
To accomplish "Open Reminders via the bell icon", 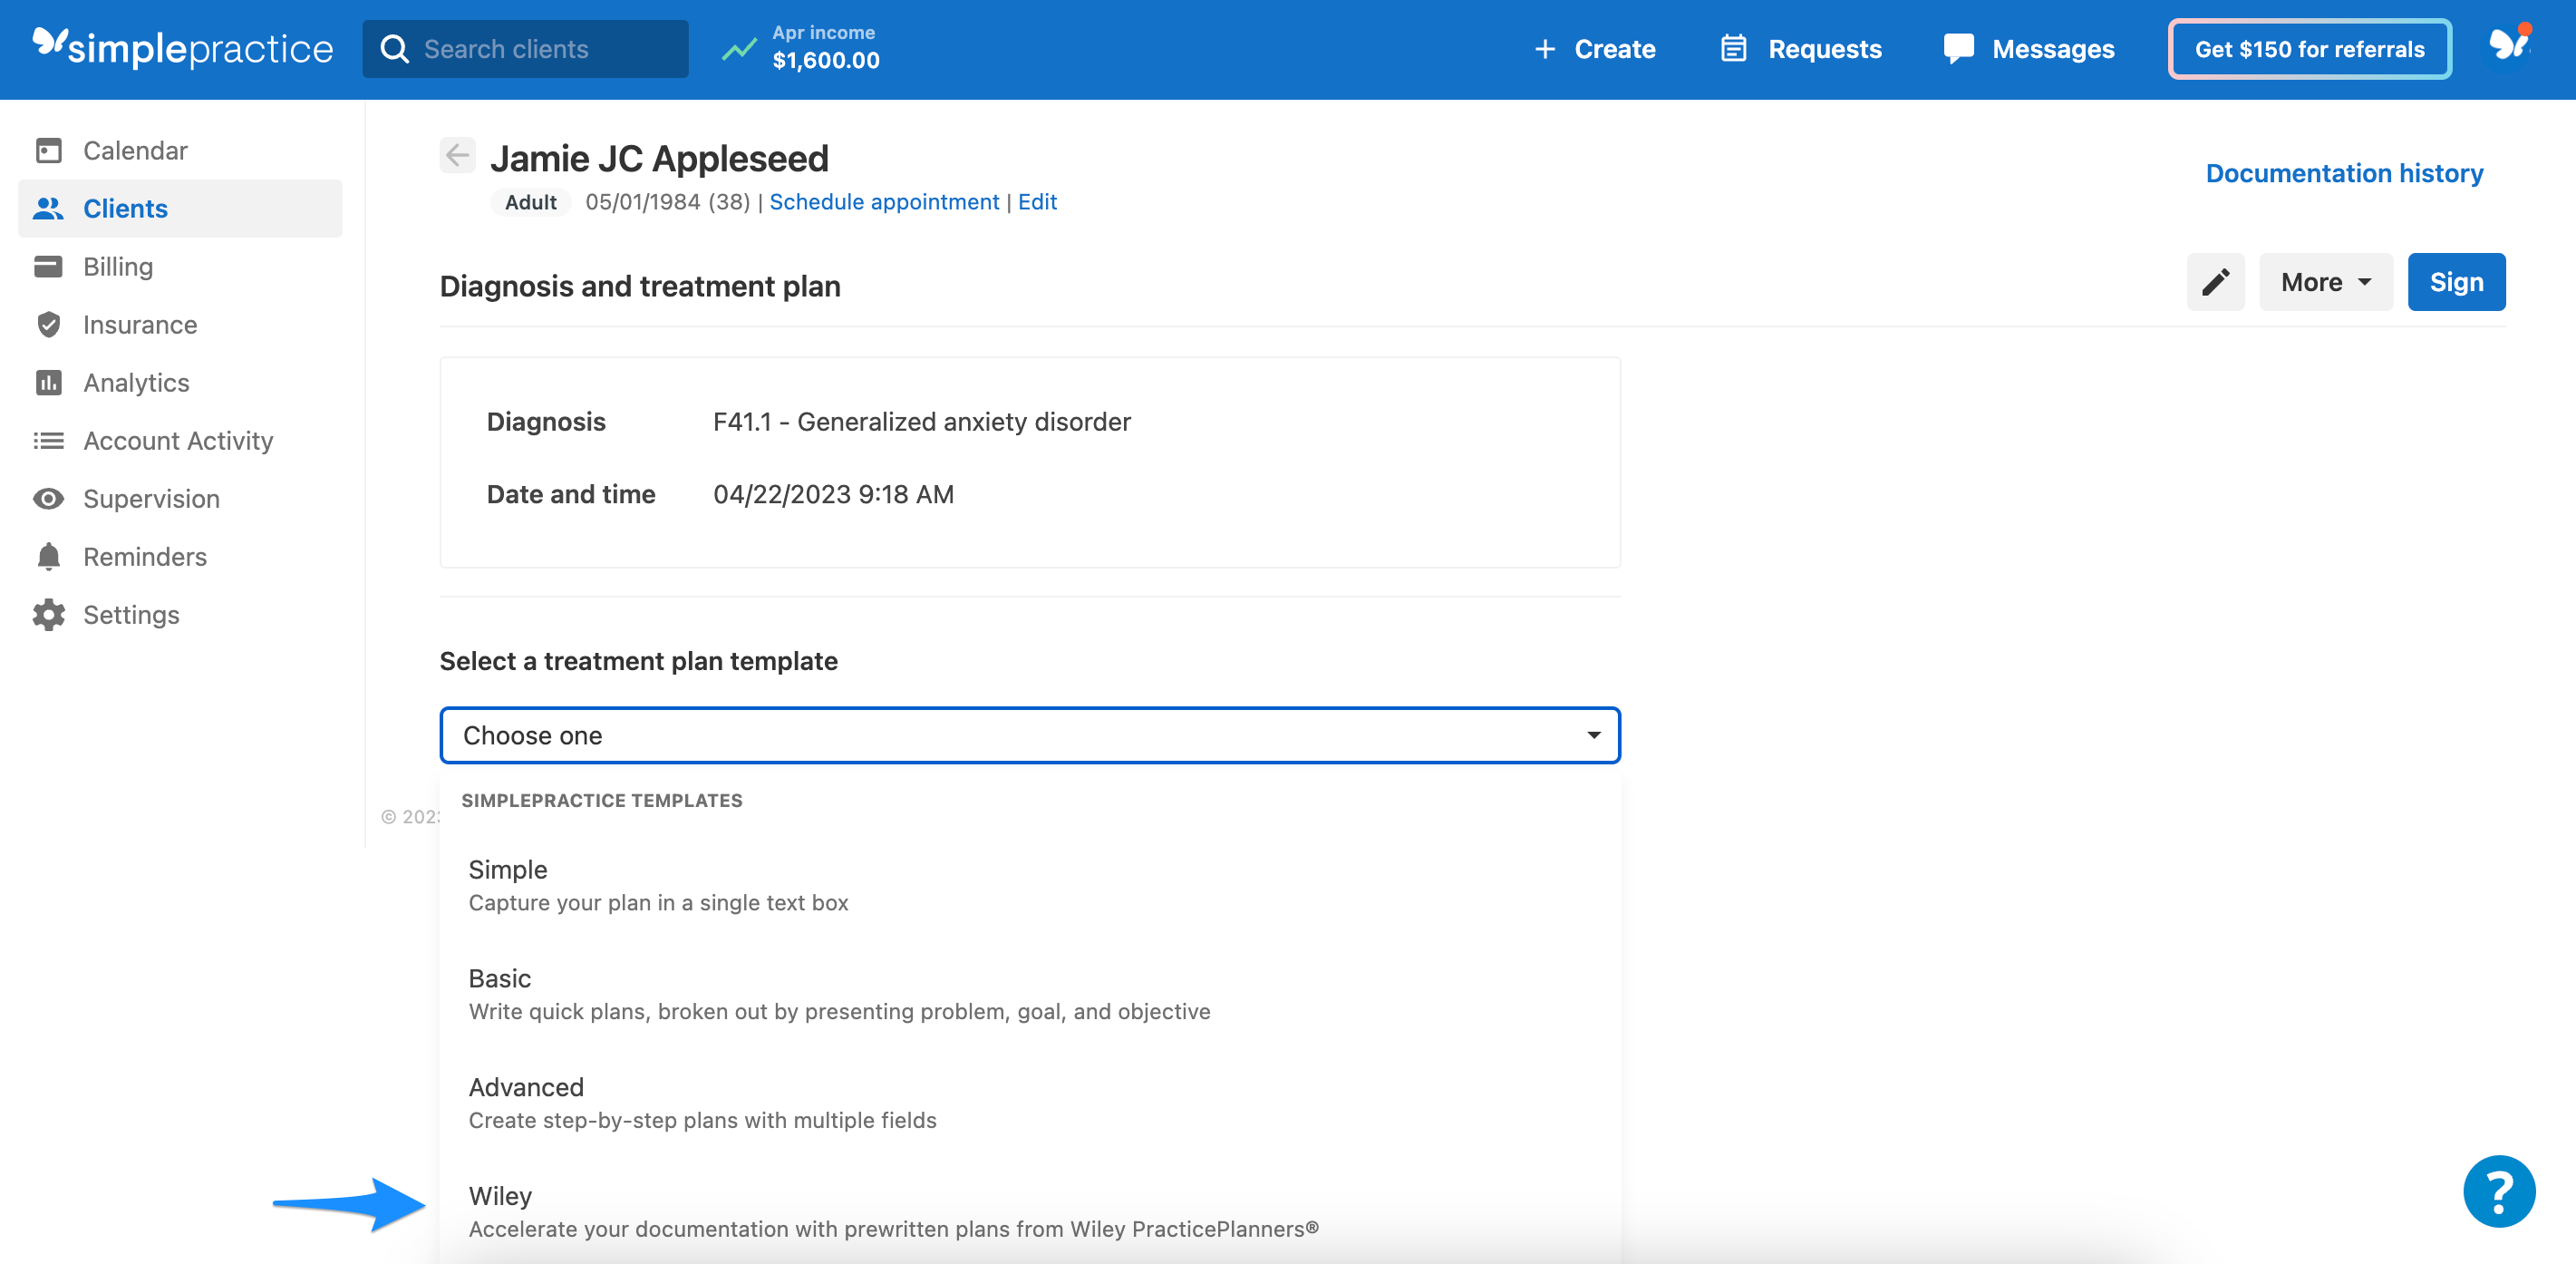I will point(49,556).
